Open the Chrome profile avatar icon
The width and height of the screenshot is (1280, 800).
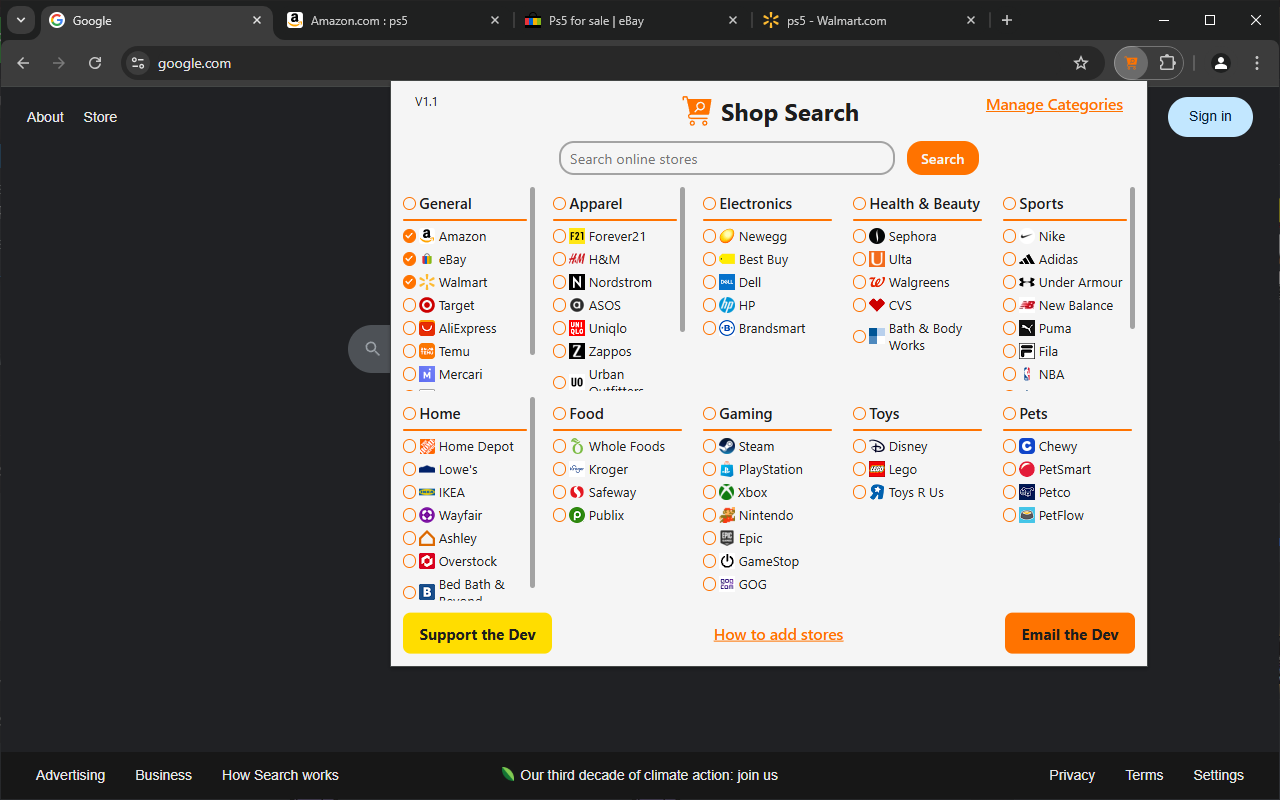click(1221, 63)
